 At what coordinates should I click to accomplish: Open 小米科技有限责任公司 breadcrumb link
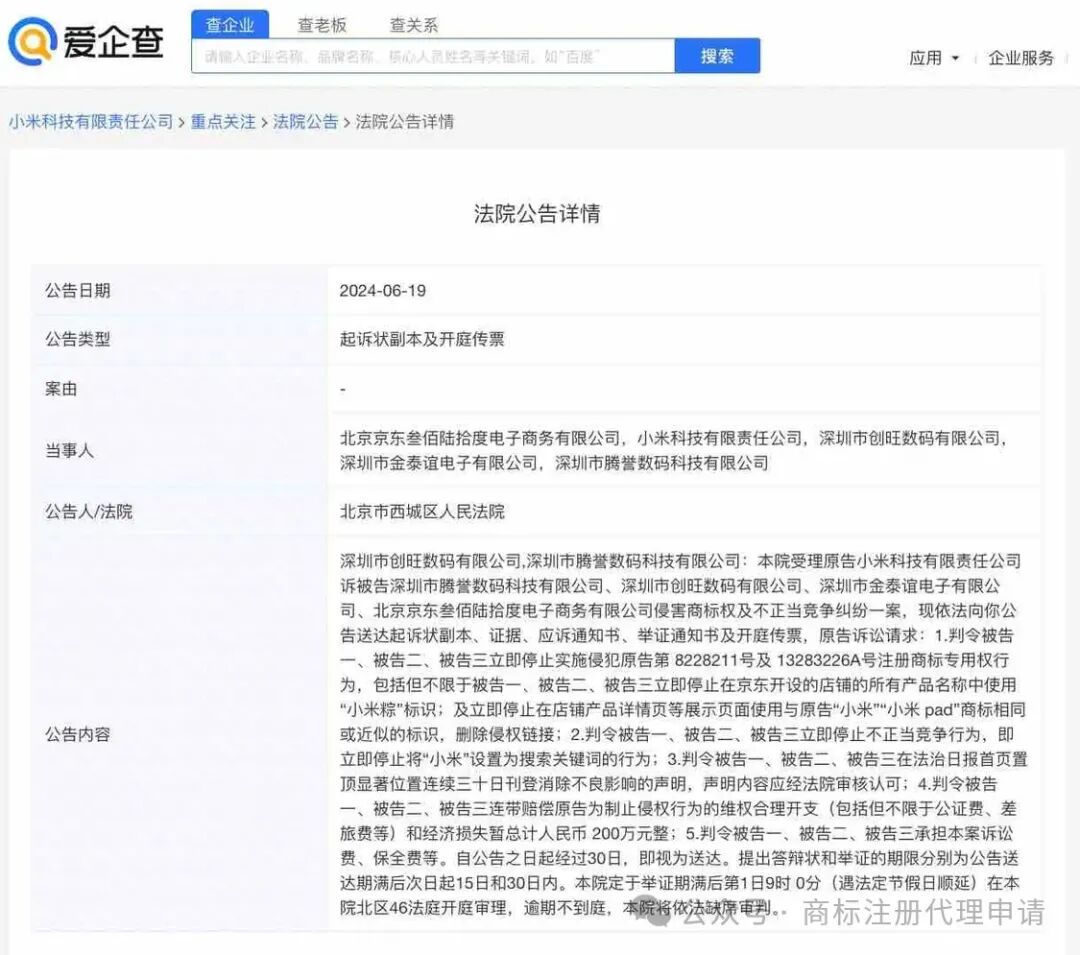tap(91, 122)
